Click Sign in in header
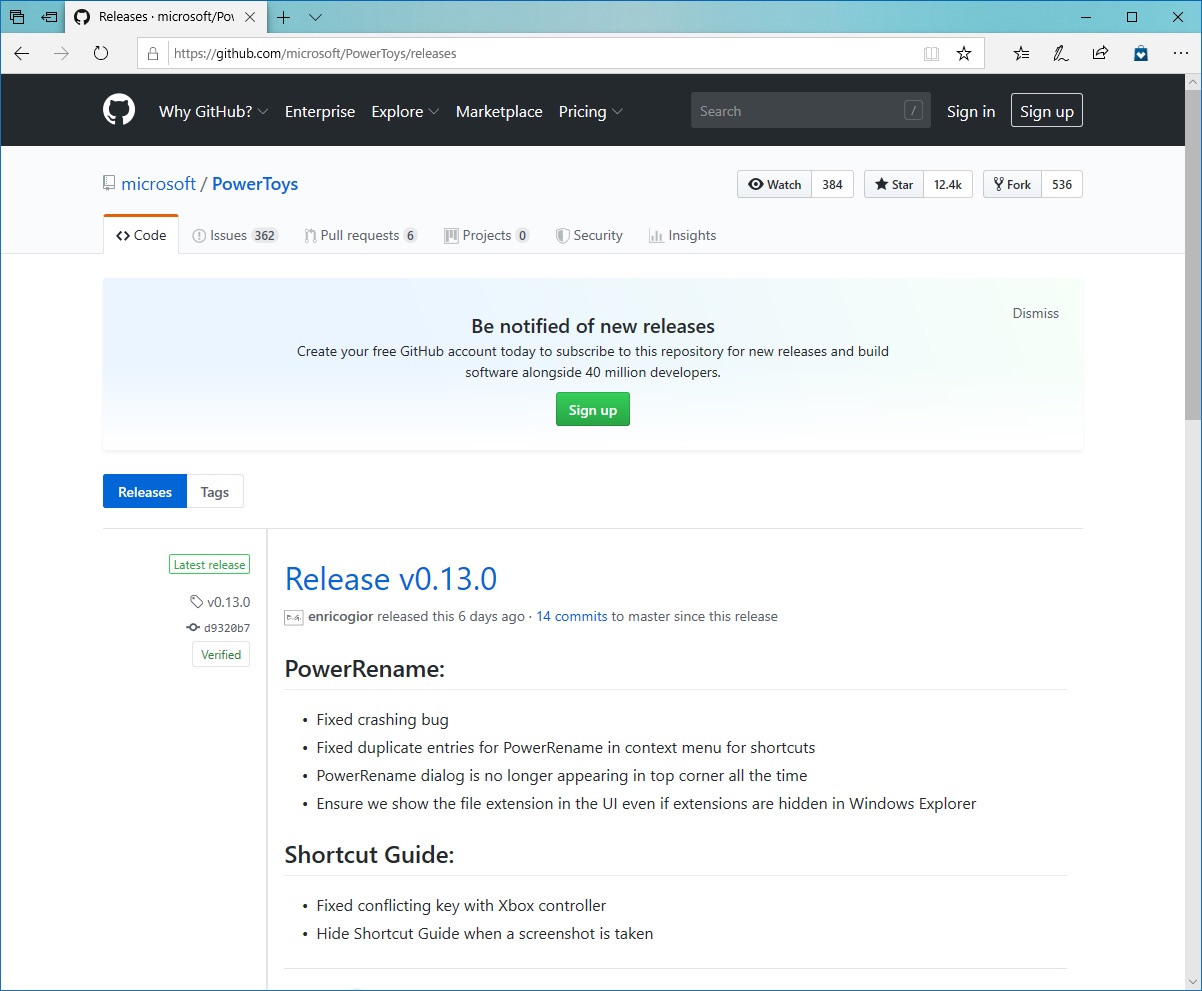The width and height of the screenshot is (1202, 991). pos(971,111)
